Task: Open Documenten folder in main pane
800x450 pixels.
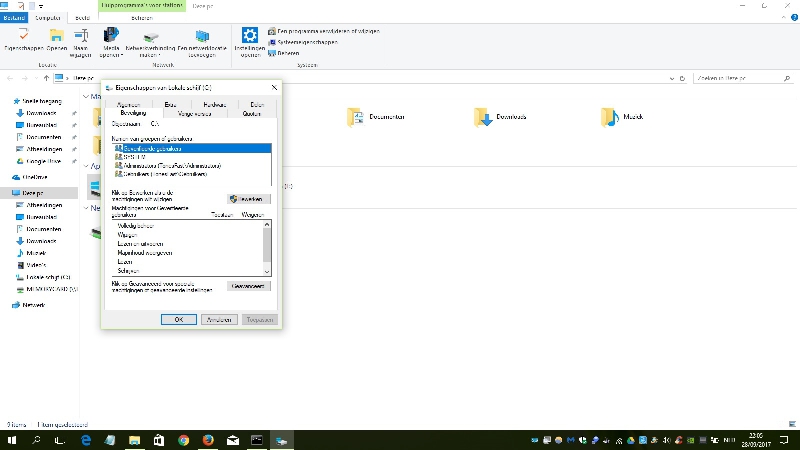Action: [376, 117]
